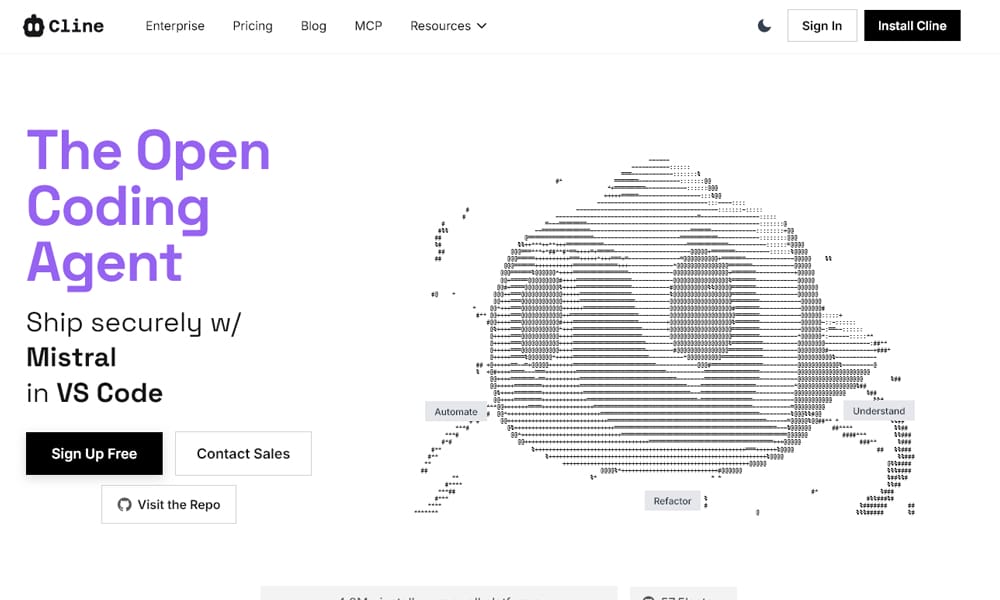Image resolution: width=1000 pixels, height=600 pixels.
Task: Toggle dark mode with the moon icon
Action: [764, 26]
